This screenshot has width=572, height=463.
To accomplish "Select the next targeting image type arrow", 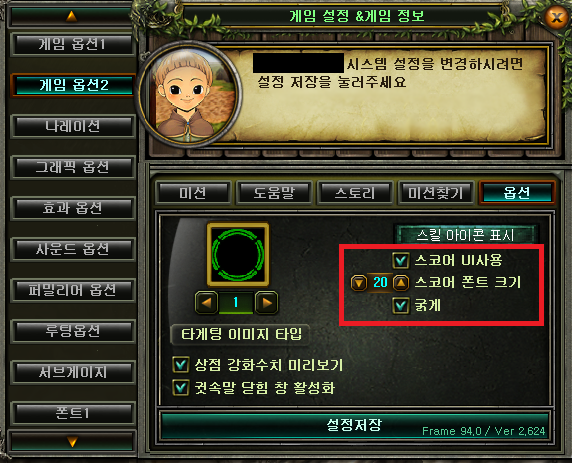I will coord(266,302).
